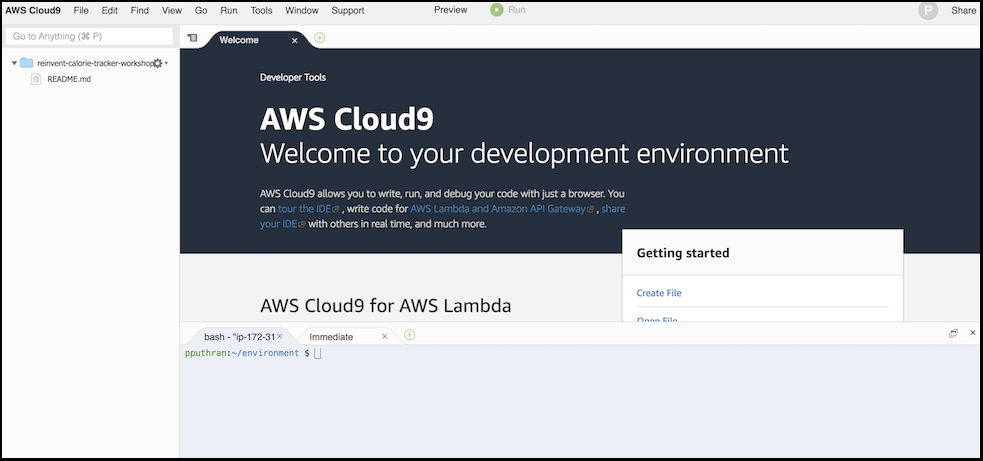Screen dimensions: 983x461
Task: Select README.md in the file tree
Action: [x=69, y=79]
